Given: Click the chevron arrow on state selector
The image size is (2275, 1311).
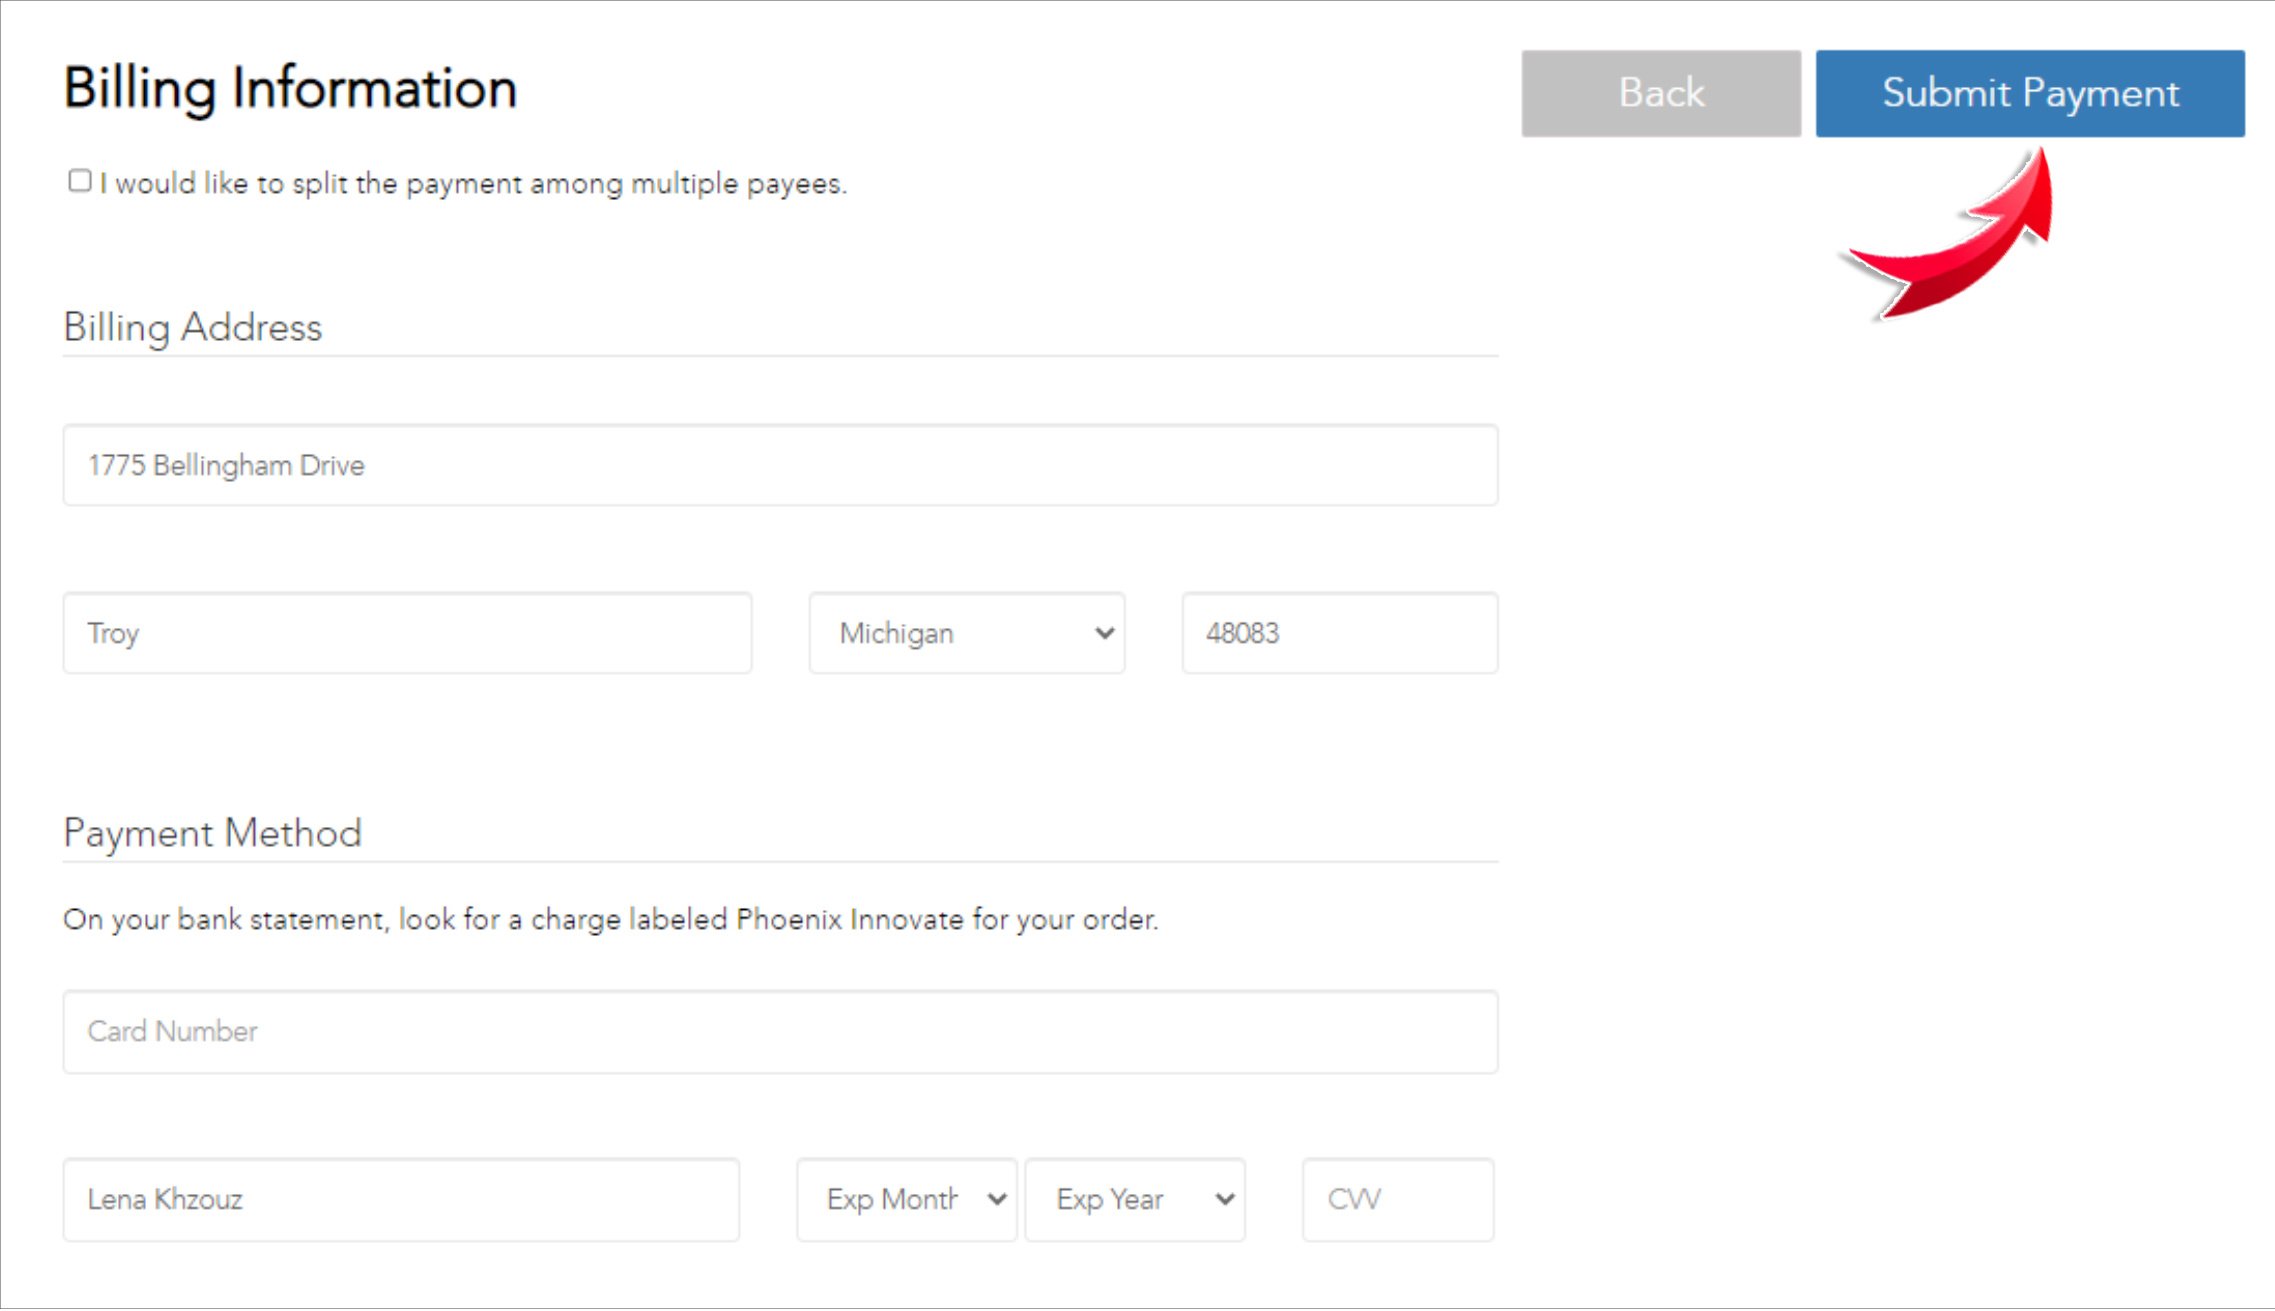Looking at the screenshot, I should point(1104,633).
